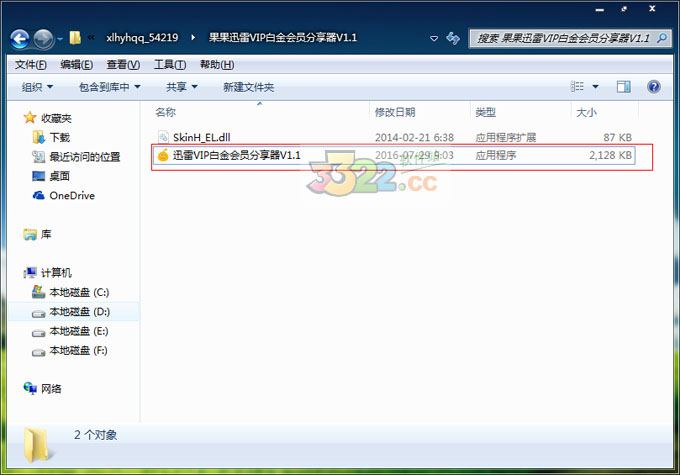Click the change view icon
Viewport: 680px width, 475px height.
[x=577, y=87]
